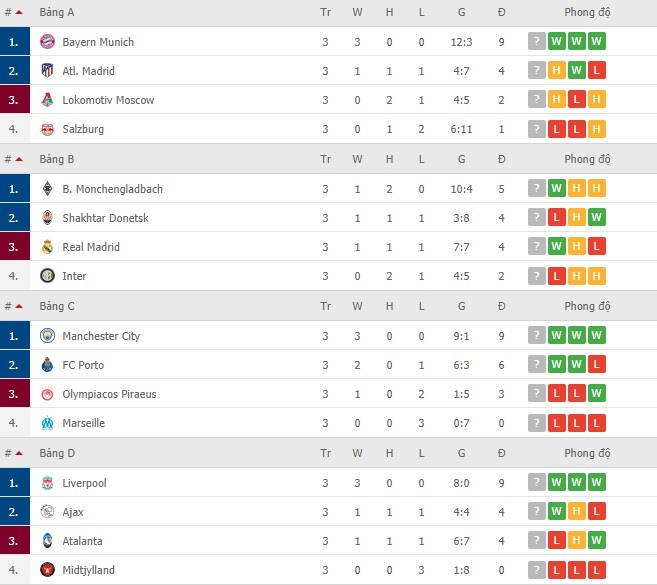This screenshot has width=657, height=585.
Task: Sort Bảng D by rank arrow
Action: (x=19, y=453)
